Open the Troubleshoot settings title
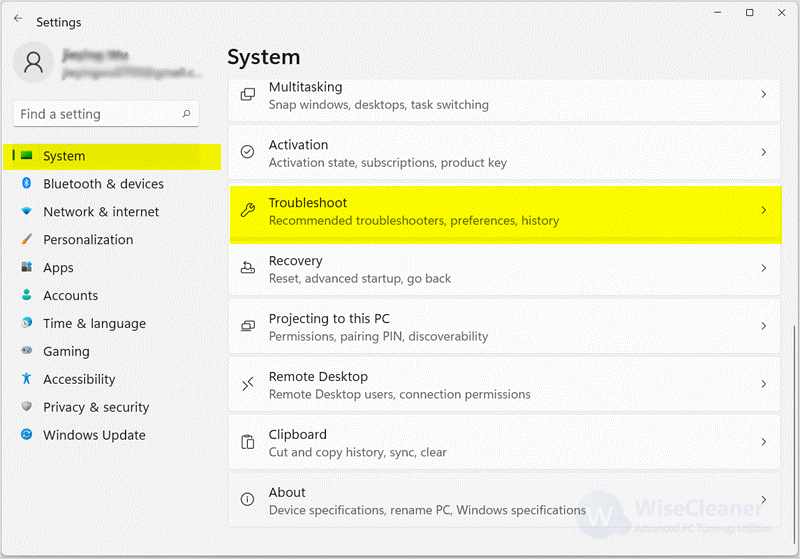Screen dimensions: 800x559 (x=308, y=202)
